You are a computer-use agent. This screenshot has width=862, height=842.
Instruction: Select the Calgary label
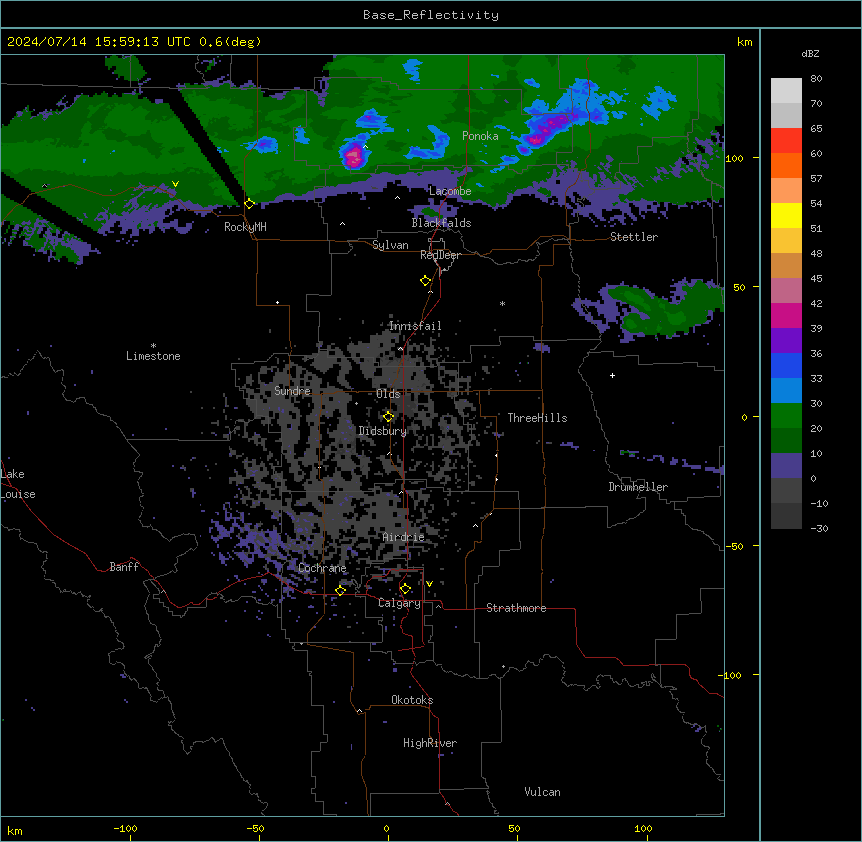[399, 603]
